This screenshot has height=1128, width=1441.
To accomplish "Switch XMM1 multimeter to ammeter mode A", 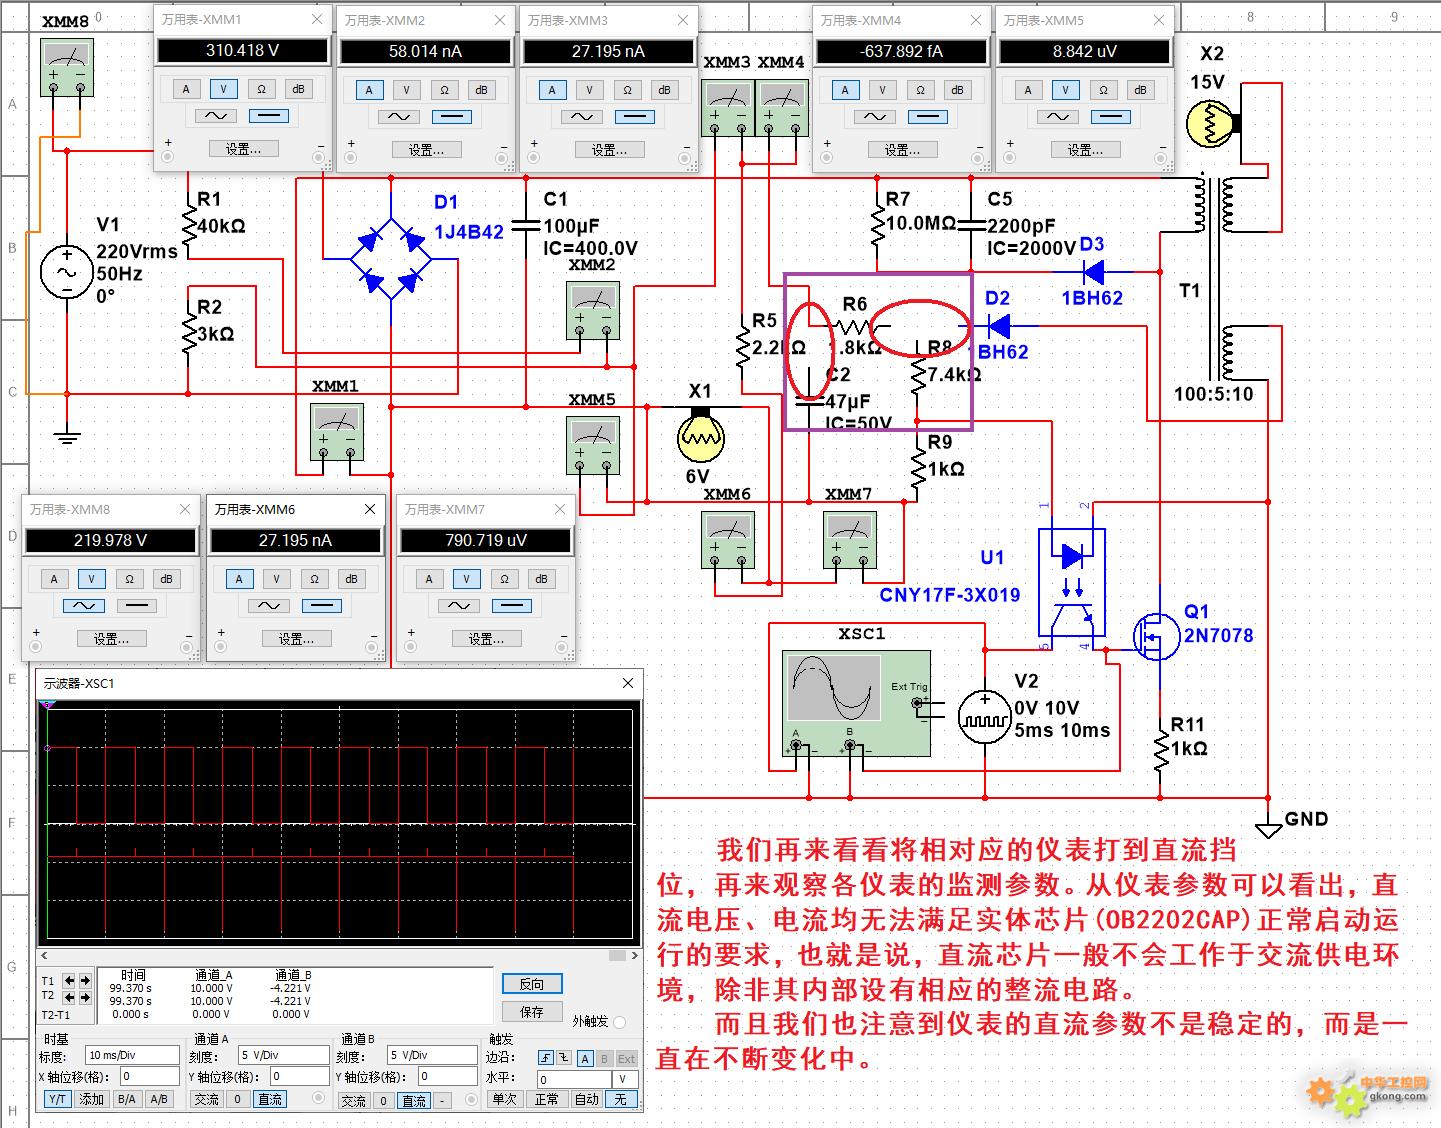I will 186,89.
